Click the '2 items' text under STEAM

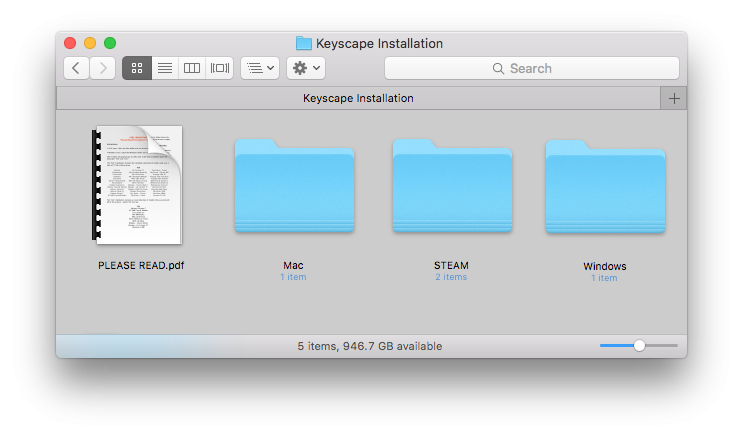[x=451, y=277]
